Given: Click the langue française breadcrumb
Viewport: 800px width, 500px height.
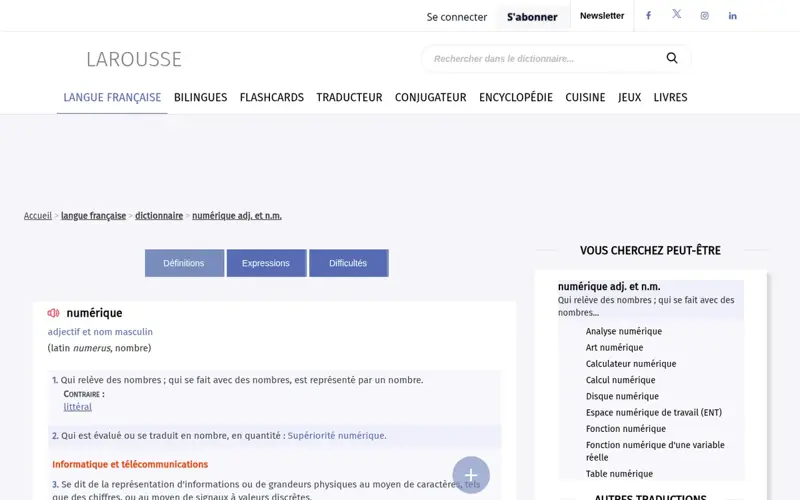Looking at the screenshot, I should [93, 216].
